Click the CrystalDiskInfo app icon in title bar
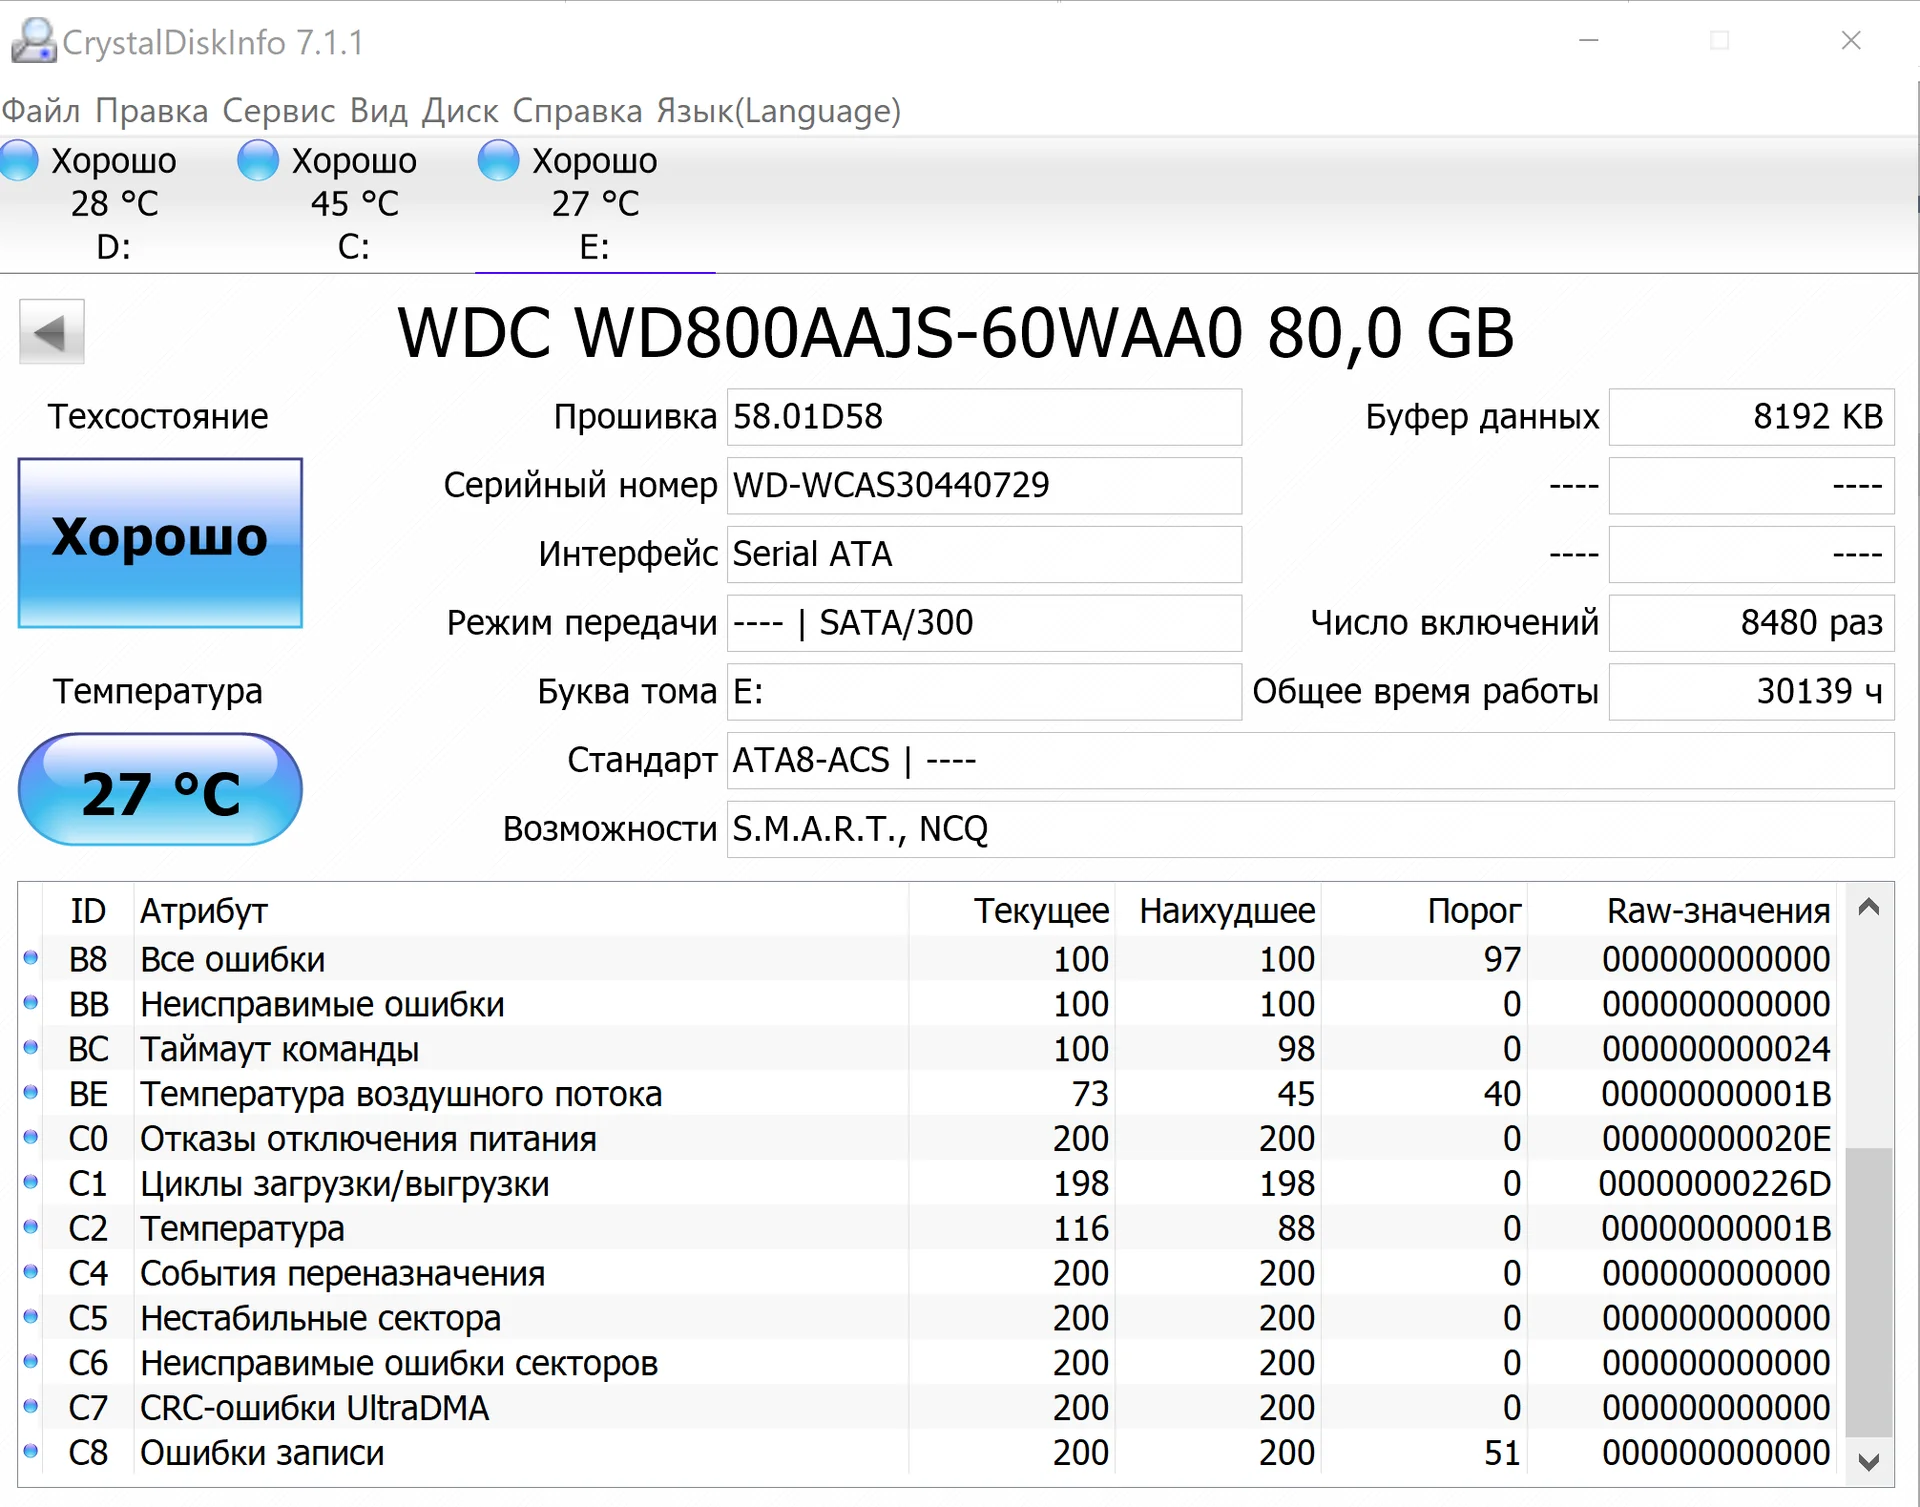The height and width of the screenshot is (1507, 1920). tap(33, 41)
